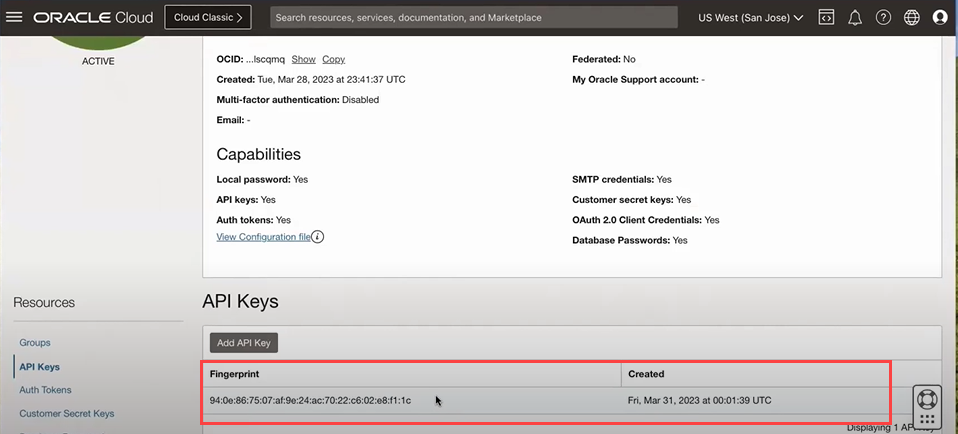This screenshot has height=434, width=958.
Task: Click the Fingerprint column header
Action: (x=235, y=373)
